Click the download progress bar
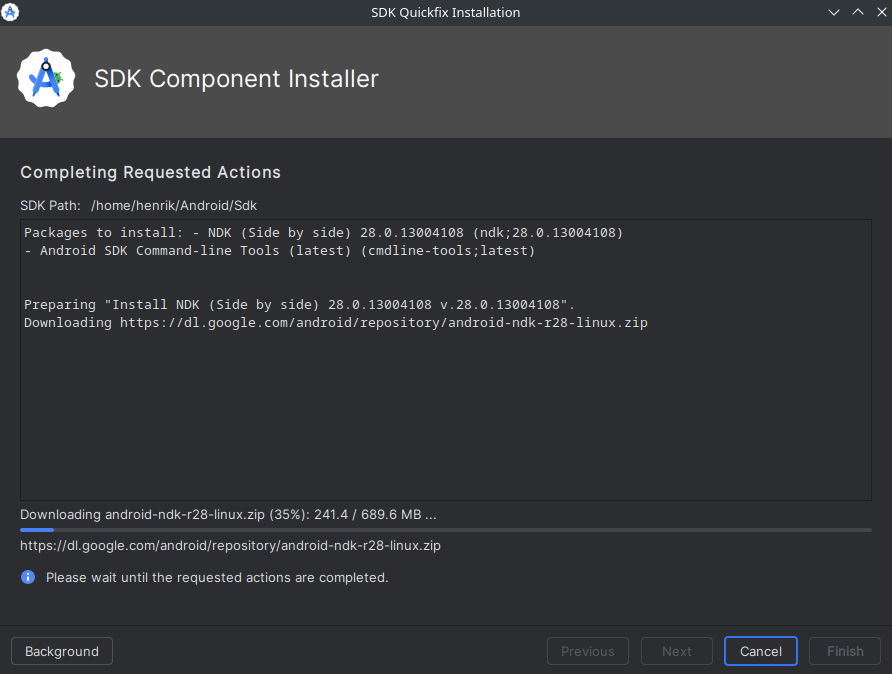 click(446, 530)
